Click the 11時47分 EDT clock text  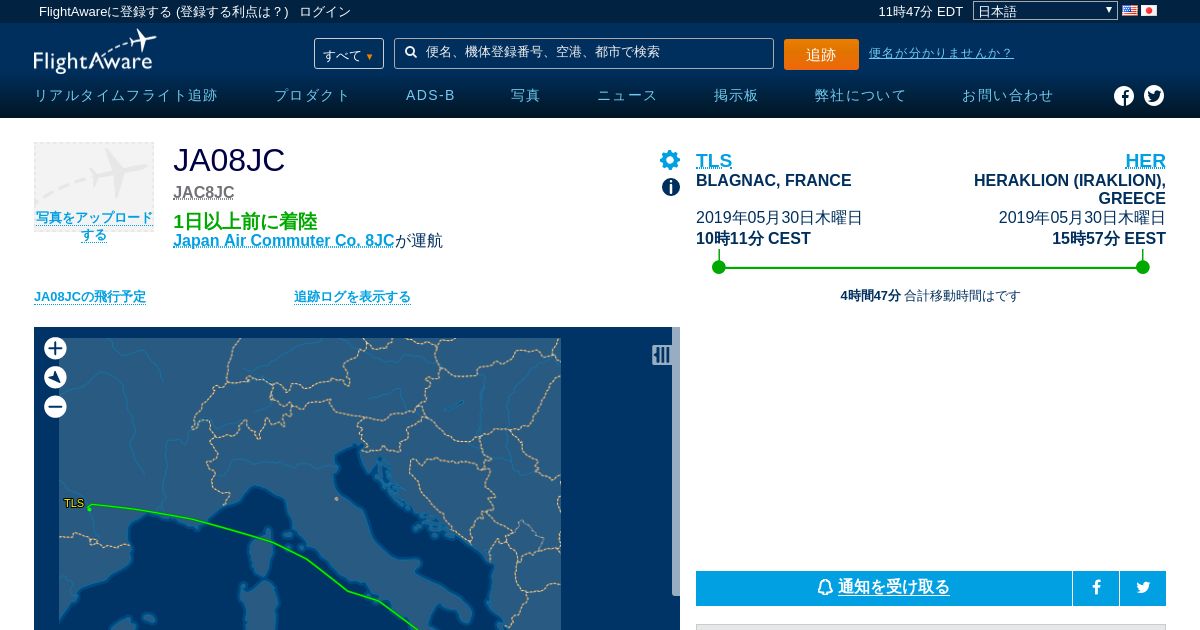[x=920, y=12]
